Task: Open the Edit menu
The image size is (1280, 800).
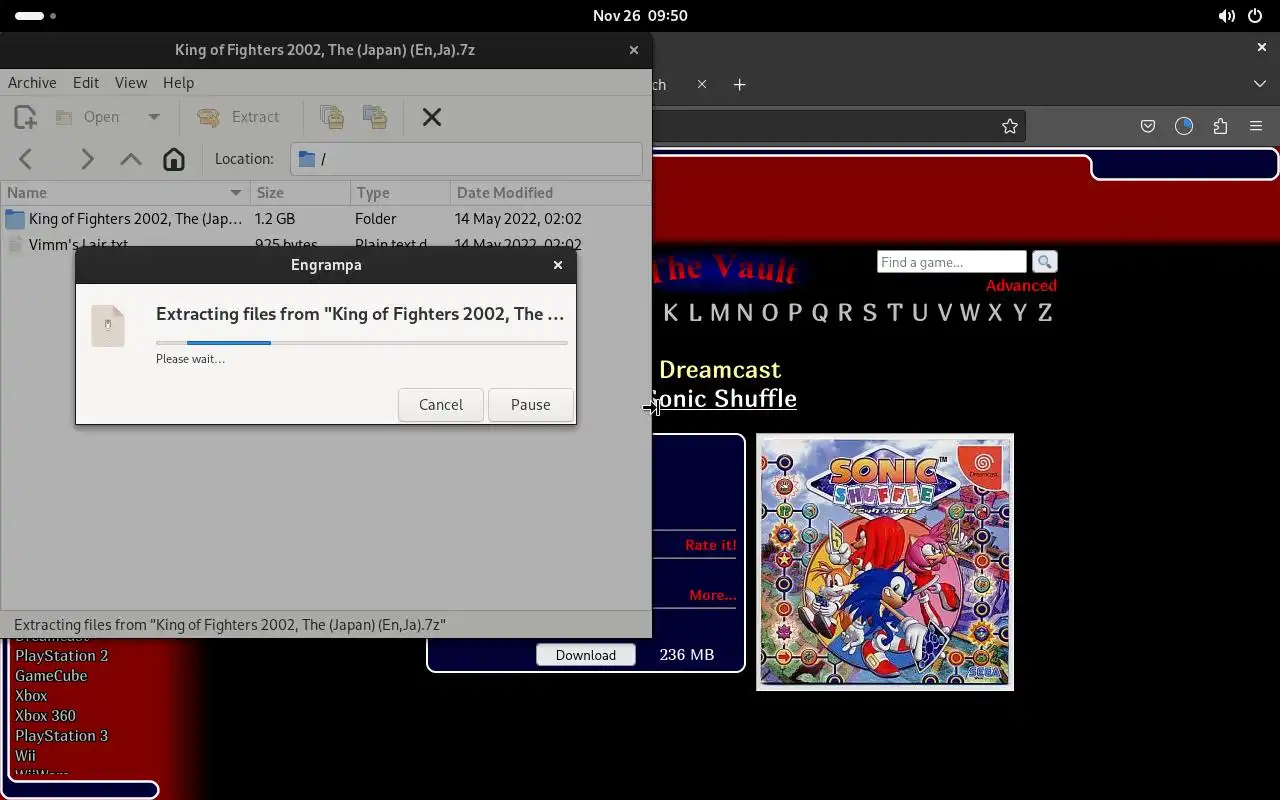Action: (x=86, y=83)
